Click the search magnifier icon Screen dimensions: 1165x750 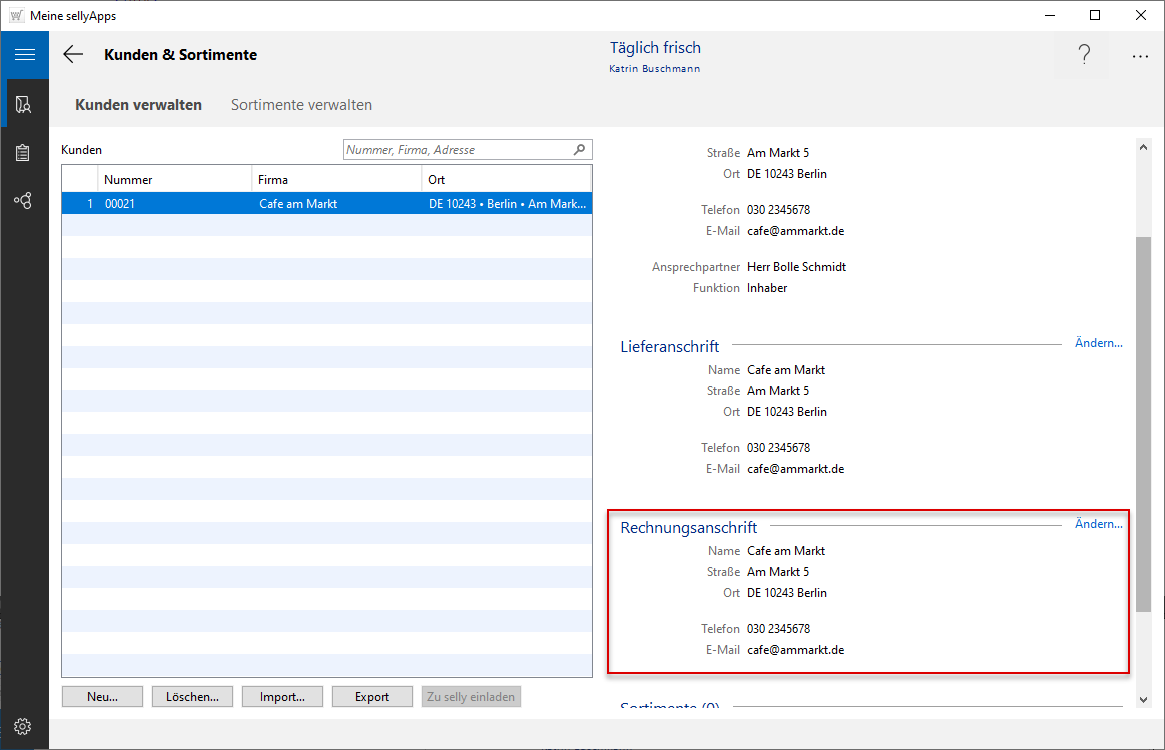pos(579,150)
